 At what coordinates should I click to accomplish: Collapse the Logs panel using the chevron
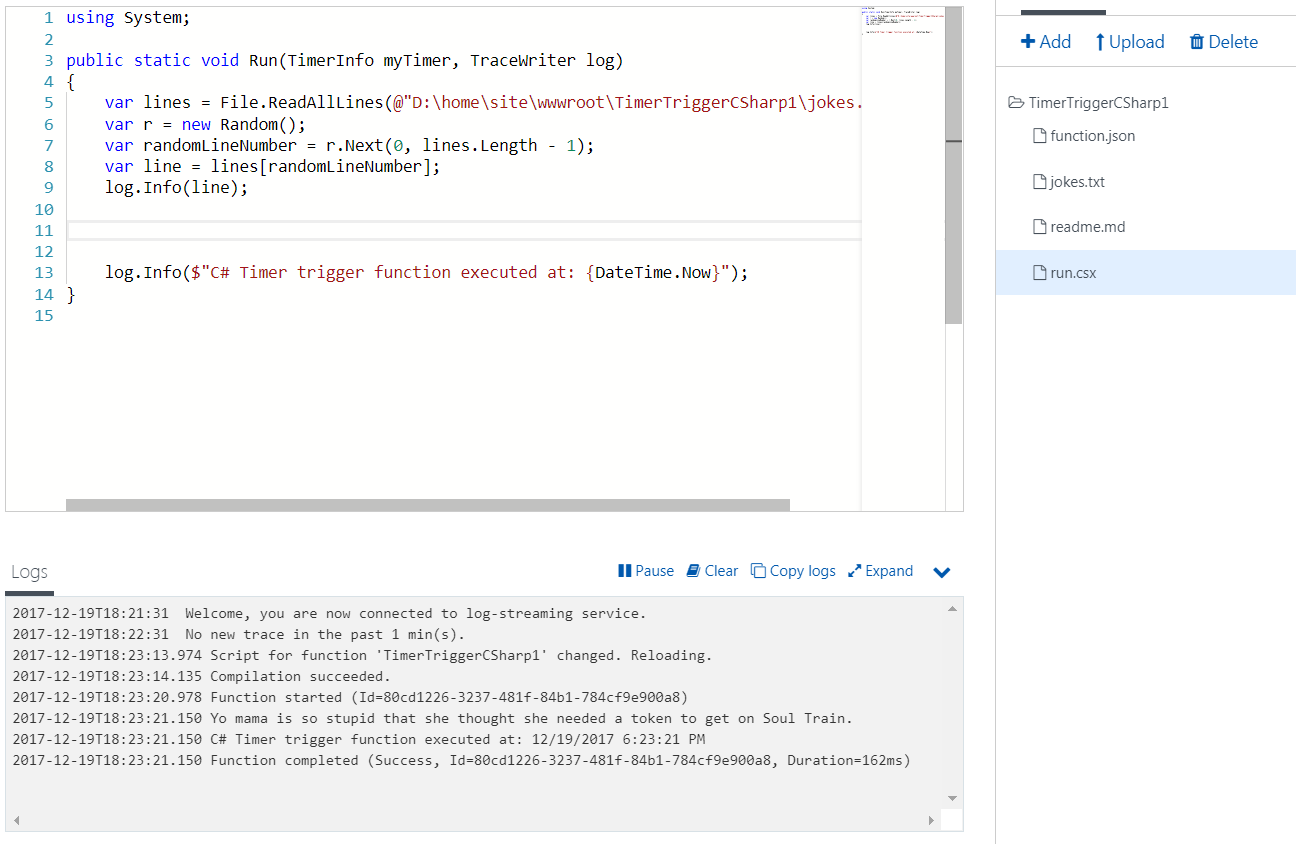pyautogui.click(x=941, y=570)
